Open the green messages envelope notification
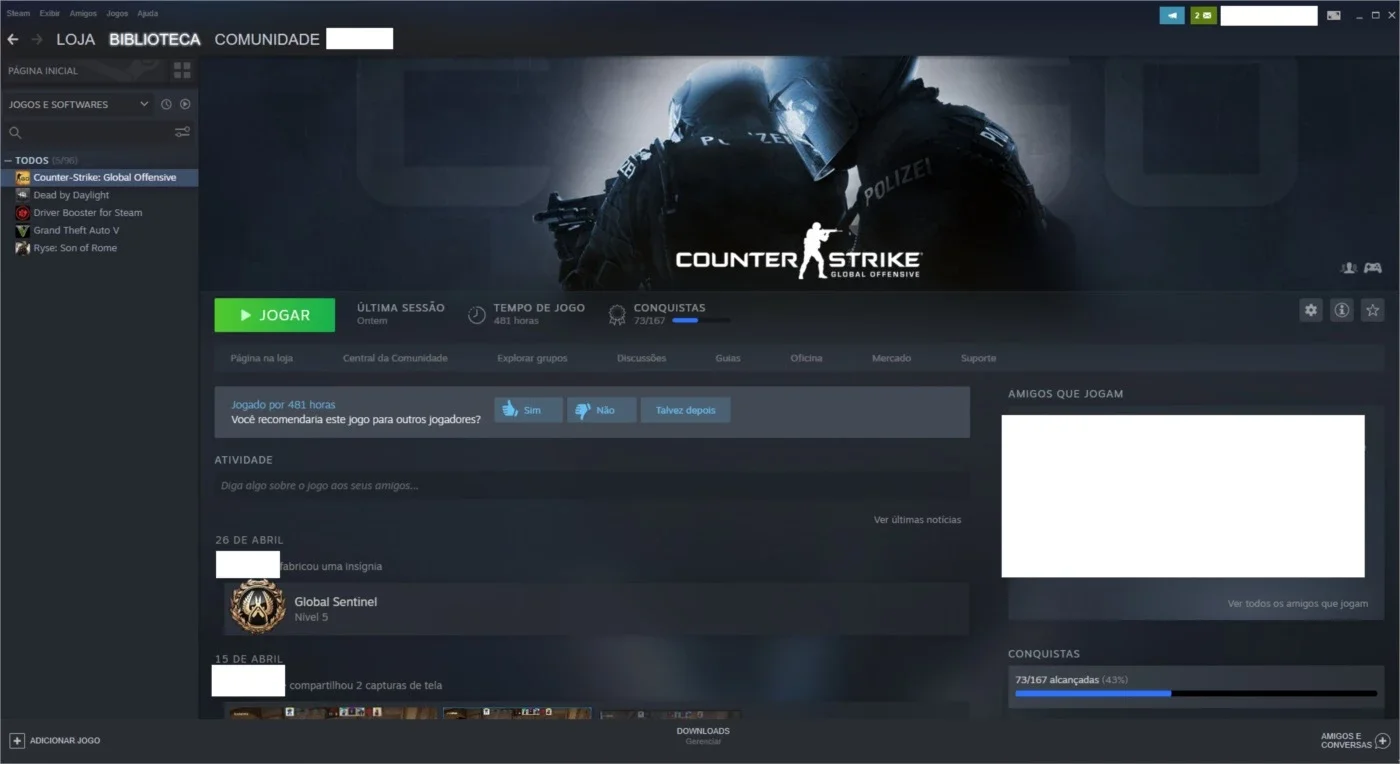Viewport: 1400px width, 764px height. pyautogui.click(x=1203, y=15)
